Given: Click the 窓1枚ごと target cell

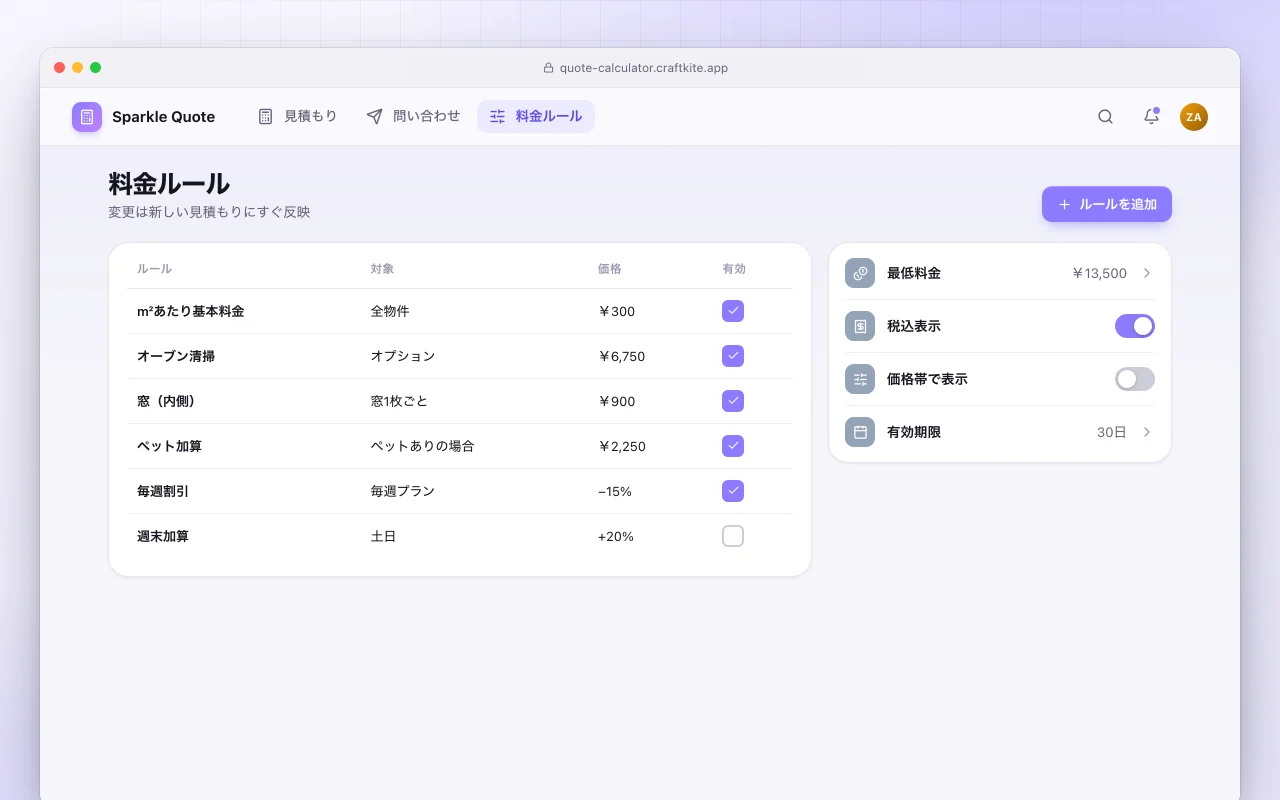Looking at the screenshot, I should click(399, 401).
